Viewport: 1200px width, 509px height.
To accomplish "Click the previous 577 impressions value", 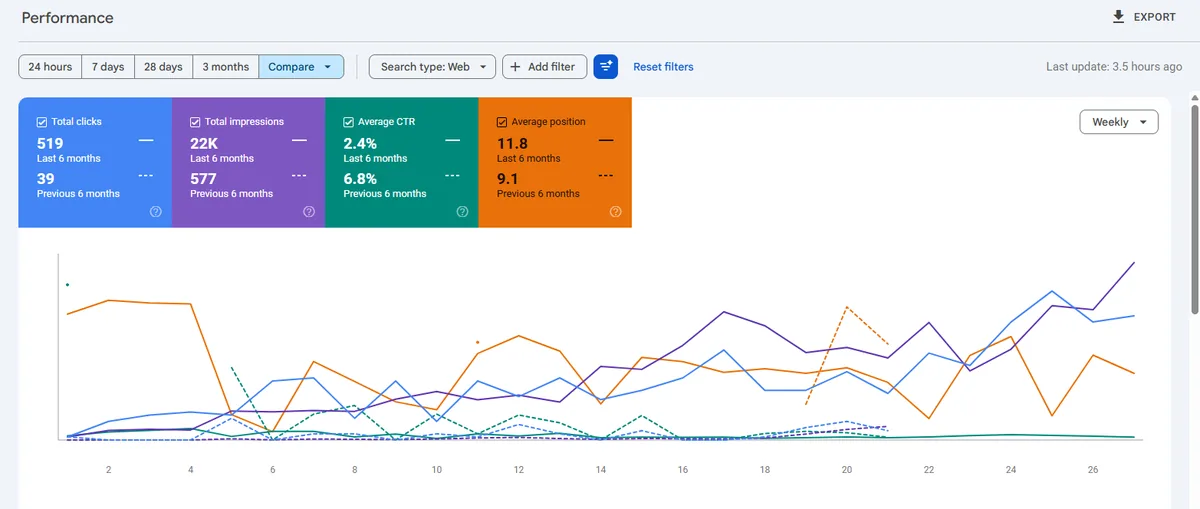I will pos(203,178).
